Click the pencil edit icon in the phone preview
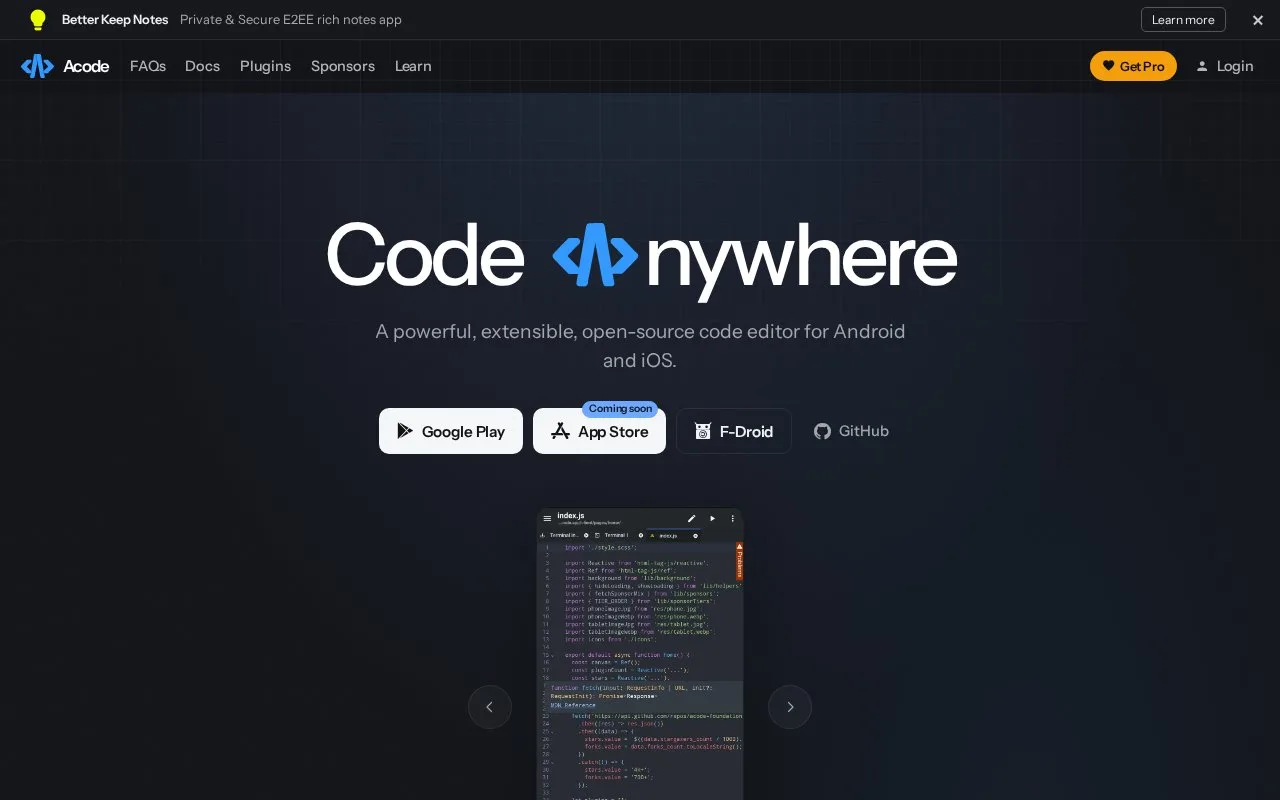Screen dimensions: 1280x800 pyautogui.click(x=691, y=518)
